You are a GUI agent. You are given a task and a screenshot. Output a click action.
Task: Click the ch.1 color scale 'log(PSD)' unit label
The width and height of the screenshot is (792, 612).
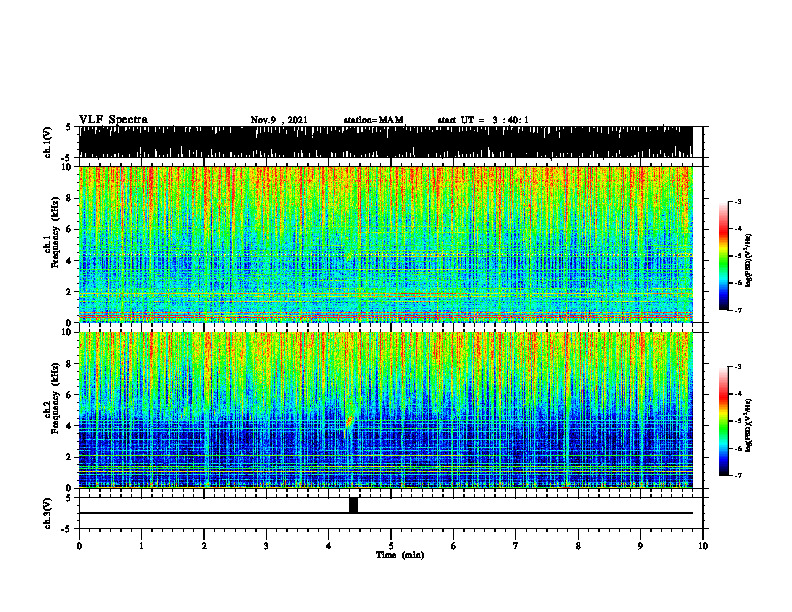748,260
